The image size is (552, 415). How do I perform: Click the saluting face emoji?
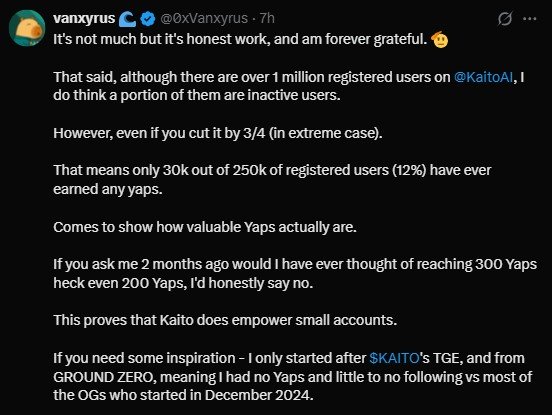[439, 39]
